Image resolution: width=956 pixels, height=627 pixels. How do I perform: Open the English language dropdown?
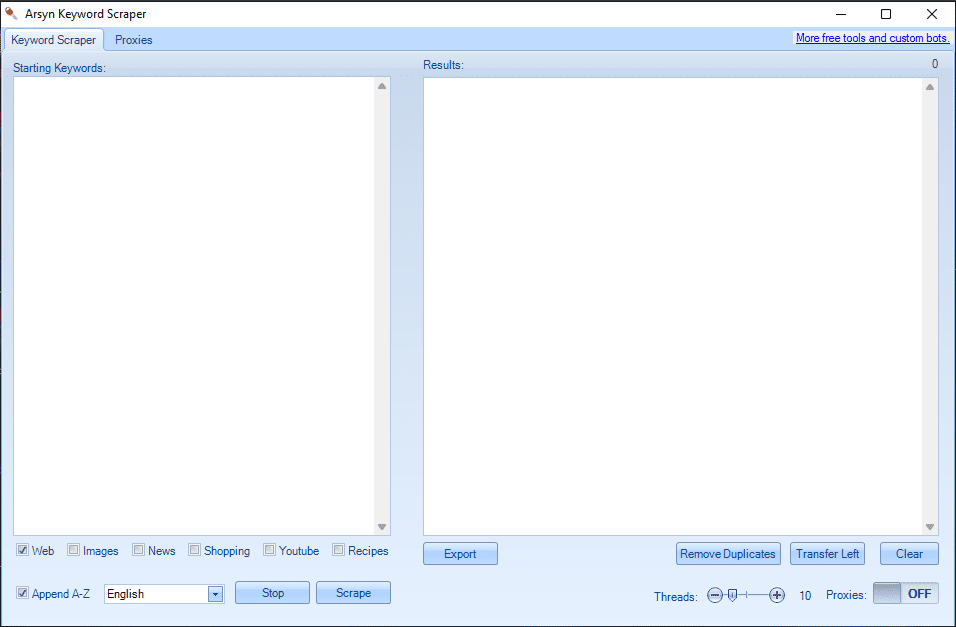(215, 594)
